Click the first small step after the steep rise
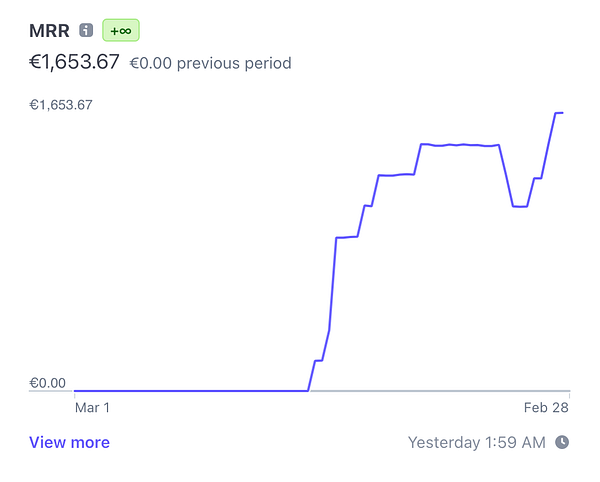 point(347,237)
